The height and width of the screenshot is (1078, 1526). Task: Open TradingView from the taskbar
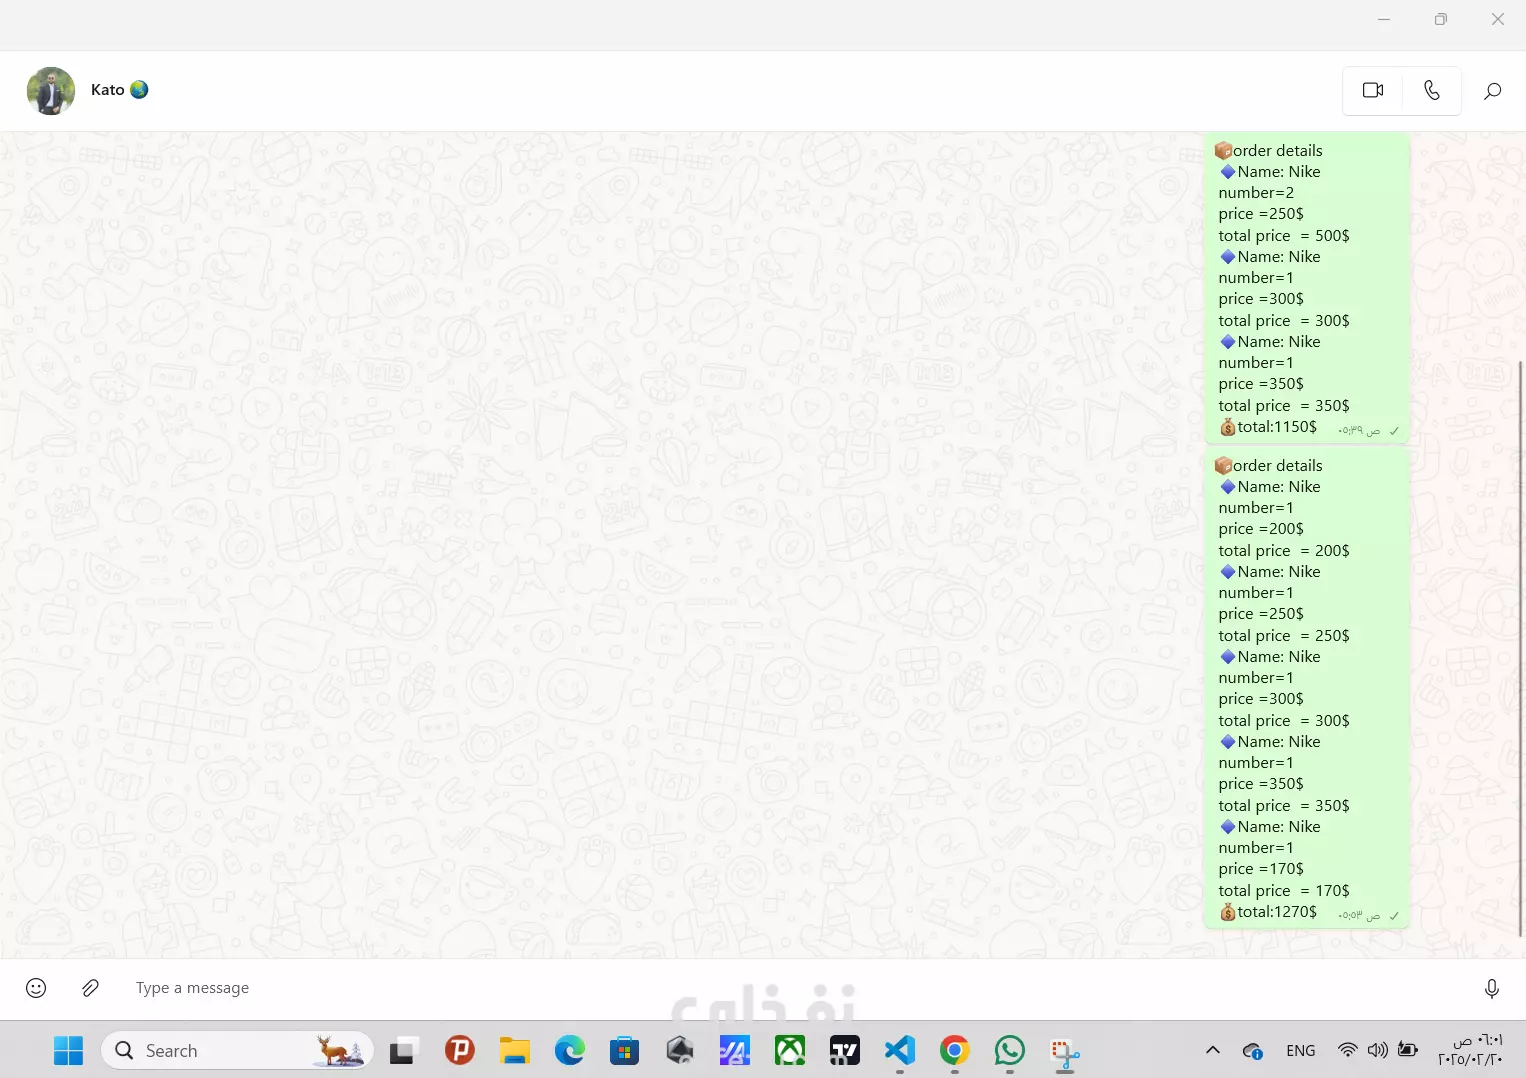point(845,1050)
